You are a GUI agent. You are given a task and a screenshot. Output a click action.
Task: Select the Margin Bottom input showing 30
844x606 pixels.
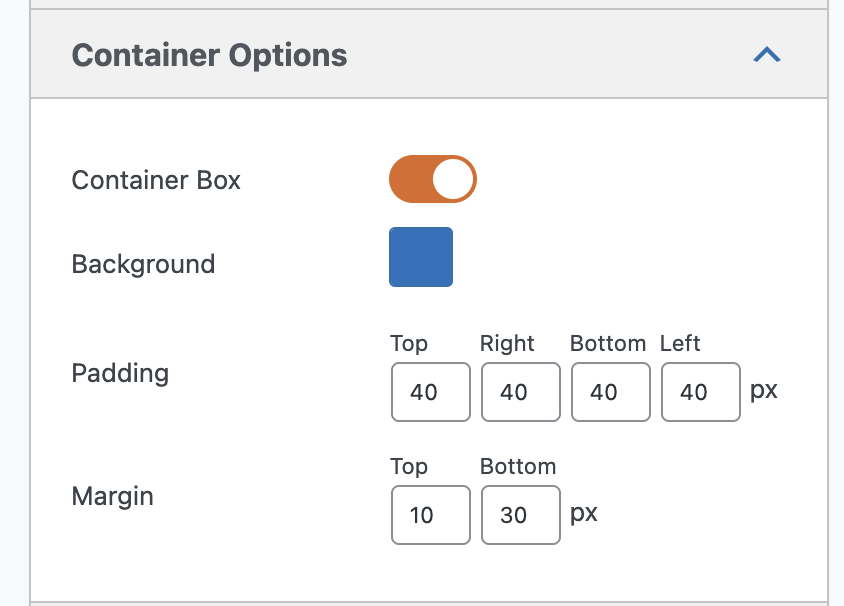[x=520, y=515]
